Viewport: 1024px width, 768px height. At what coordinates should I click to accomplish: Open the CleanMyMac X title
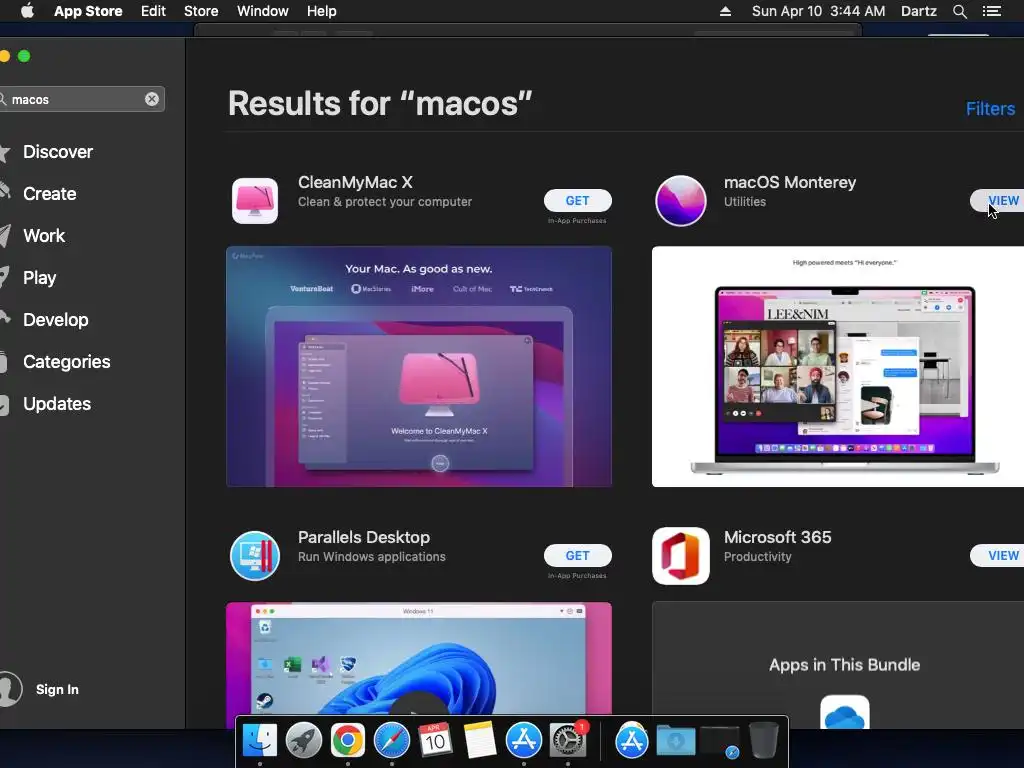pos(355,182)
